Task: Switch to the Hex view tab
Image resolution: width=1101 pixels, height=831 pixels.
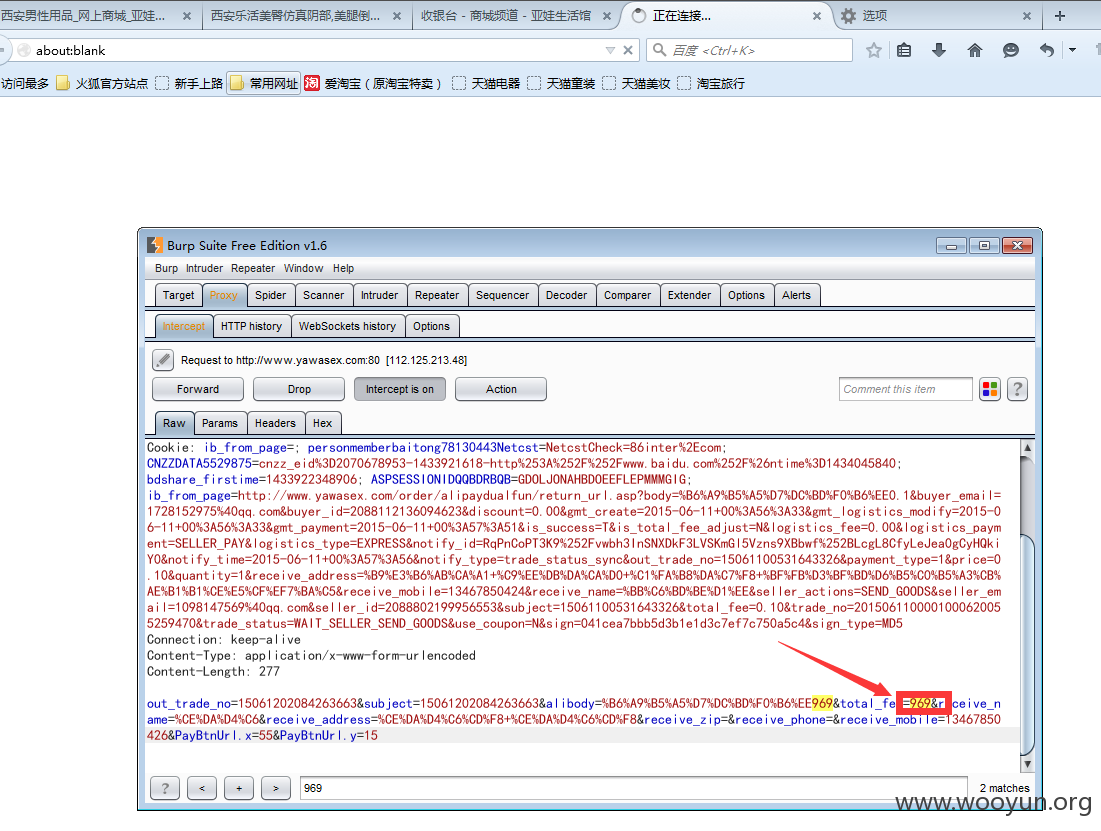Action: (322, 423)
